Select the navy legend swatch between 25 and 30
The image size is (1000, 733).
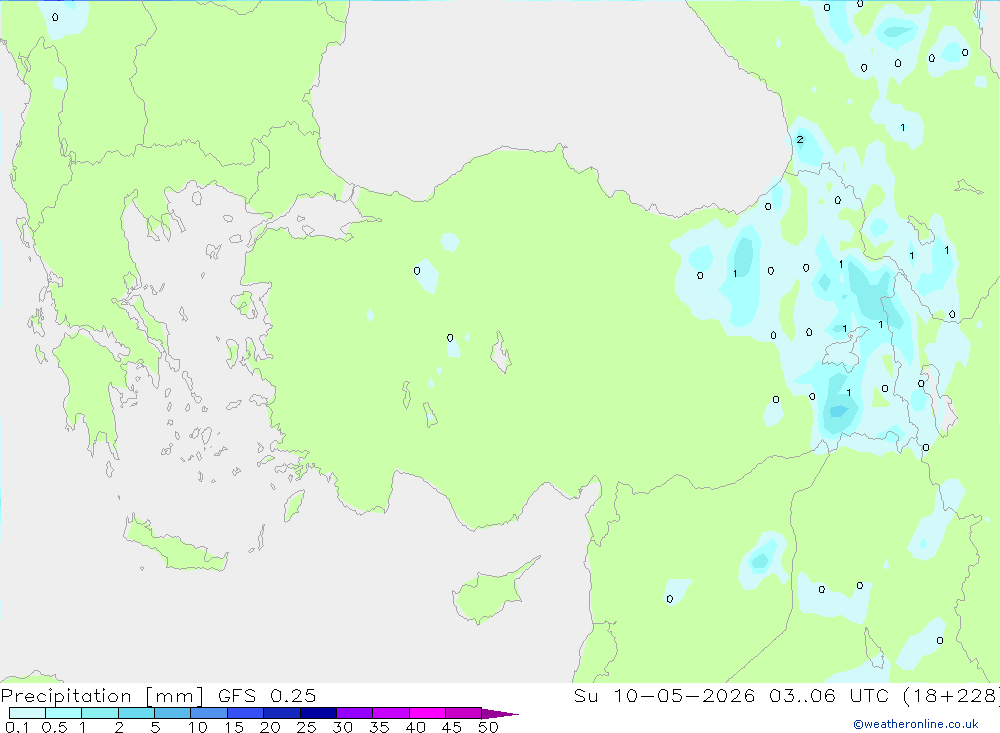(x=318, y=713)
